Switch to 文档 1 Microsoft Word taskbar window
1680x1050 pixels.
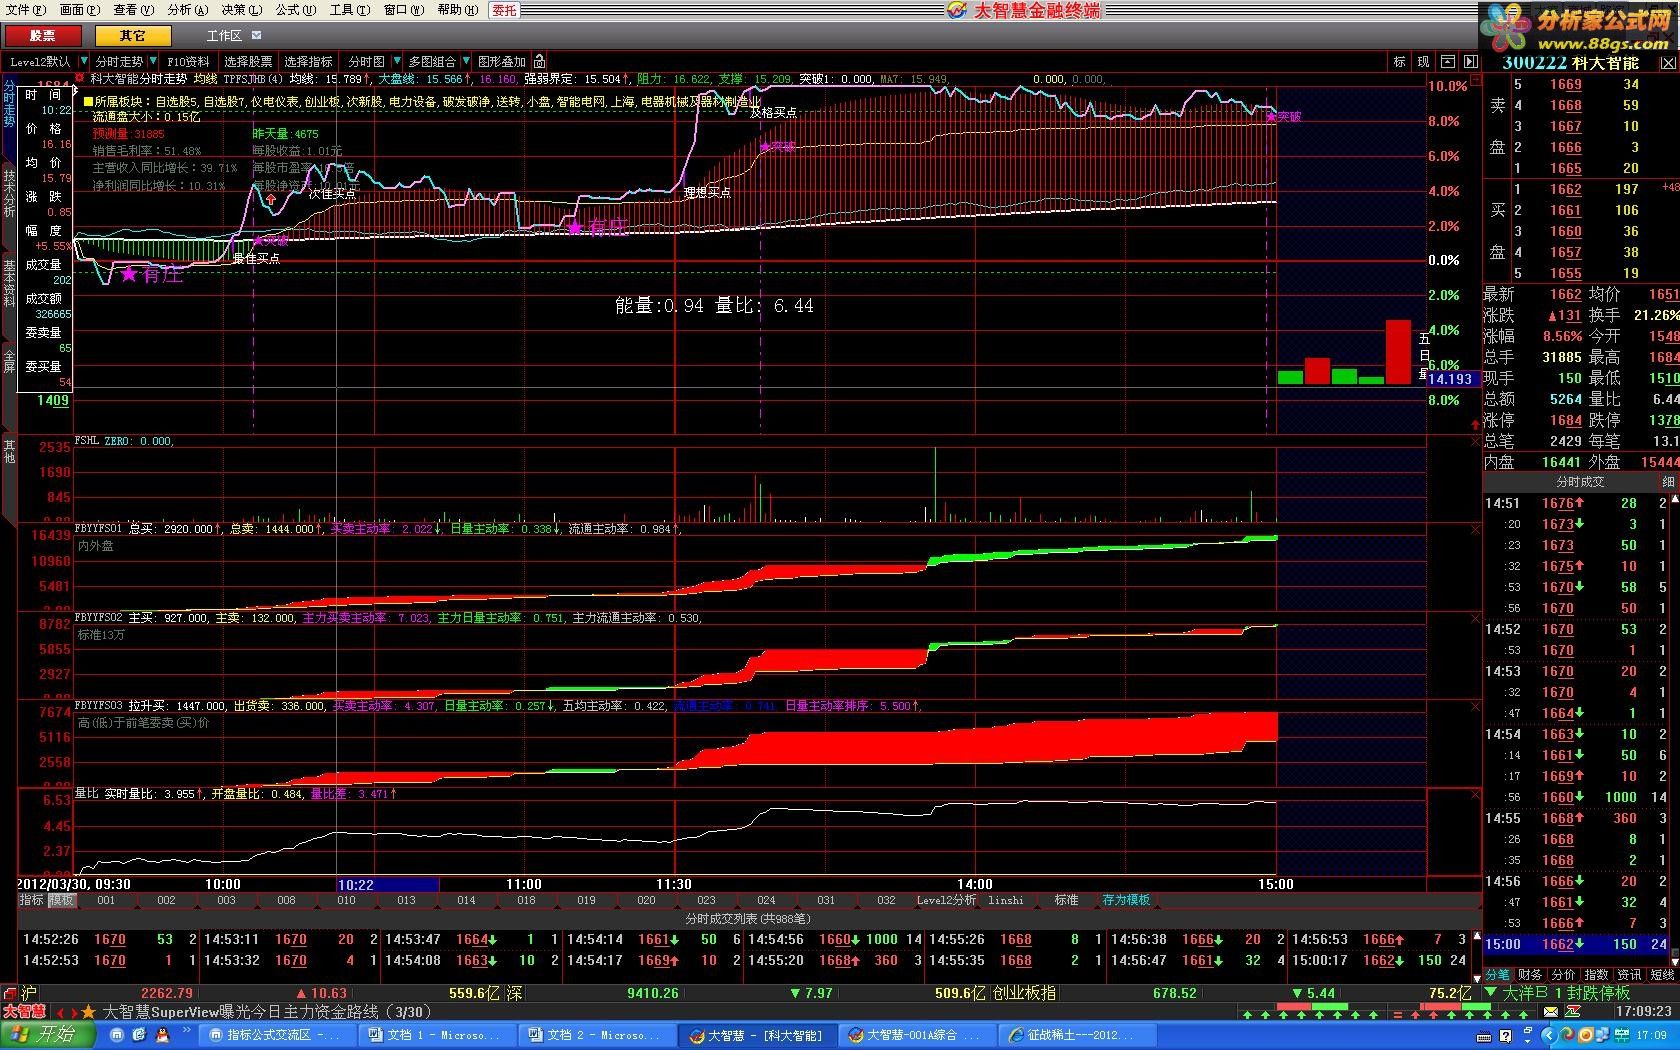(x=438, y=1035)
